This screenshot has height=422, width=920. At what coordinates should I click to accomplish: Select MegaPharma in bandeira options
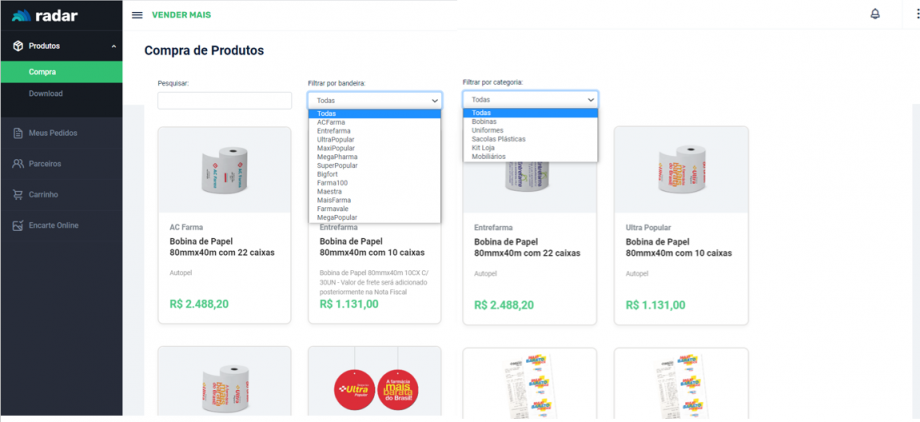click(337, 157)
